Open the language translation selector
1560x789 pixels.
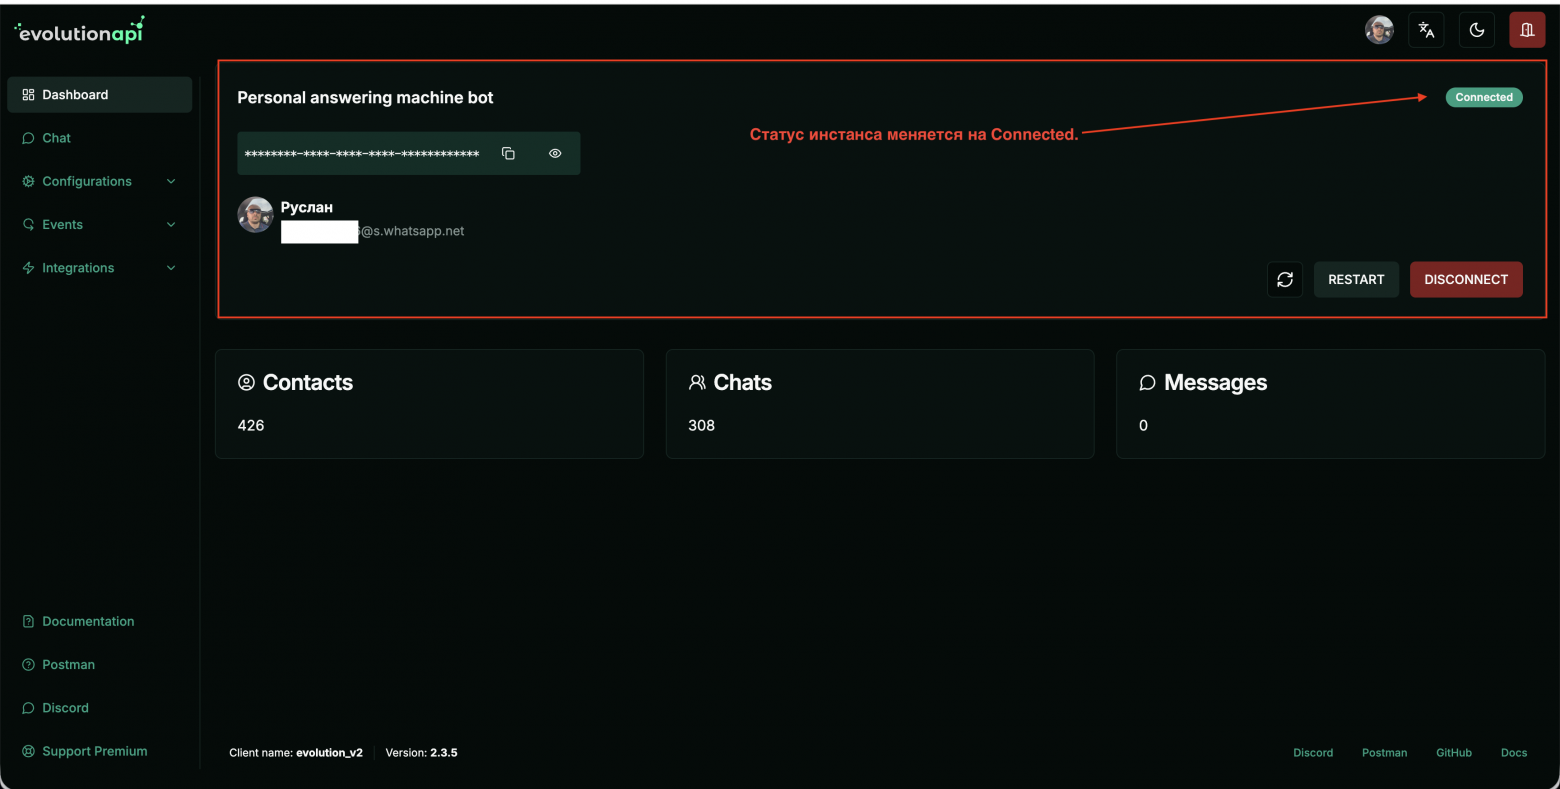1427,30
